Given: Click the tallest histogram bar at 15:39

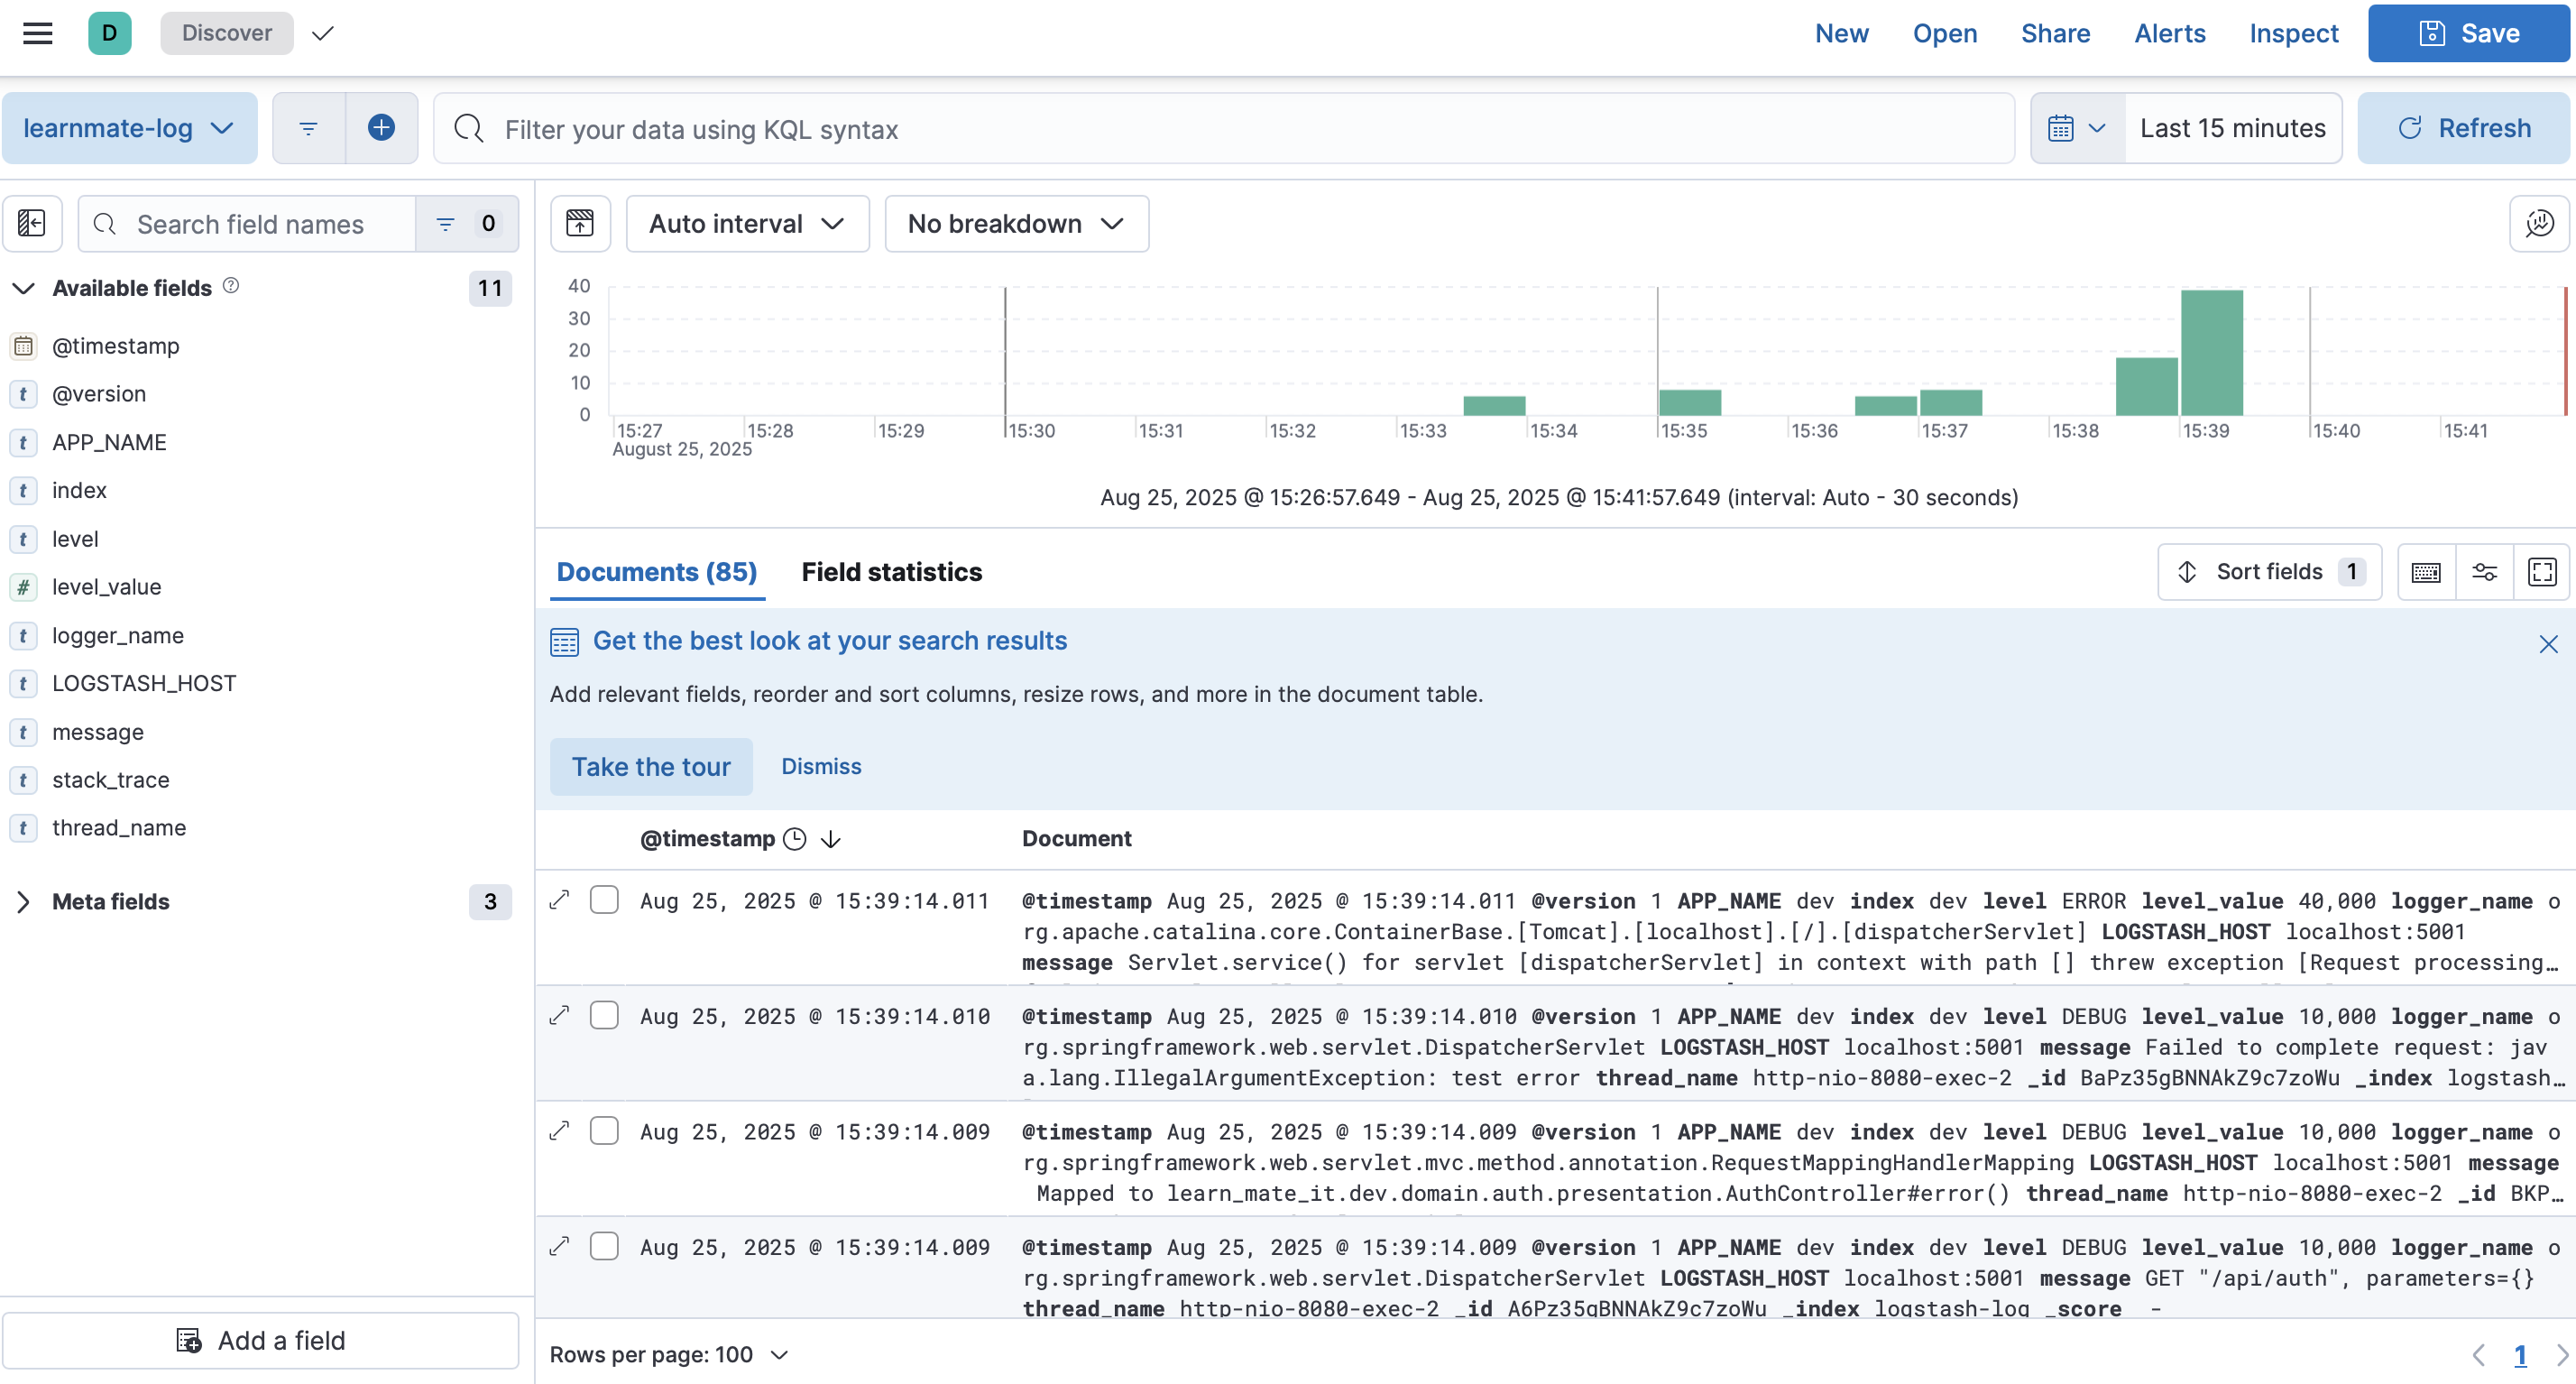Looking at the screenshot, I should point(2211,352).
